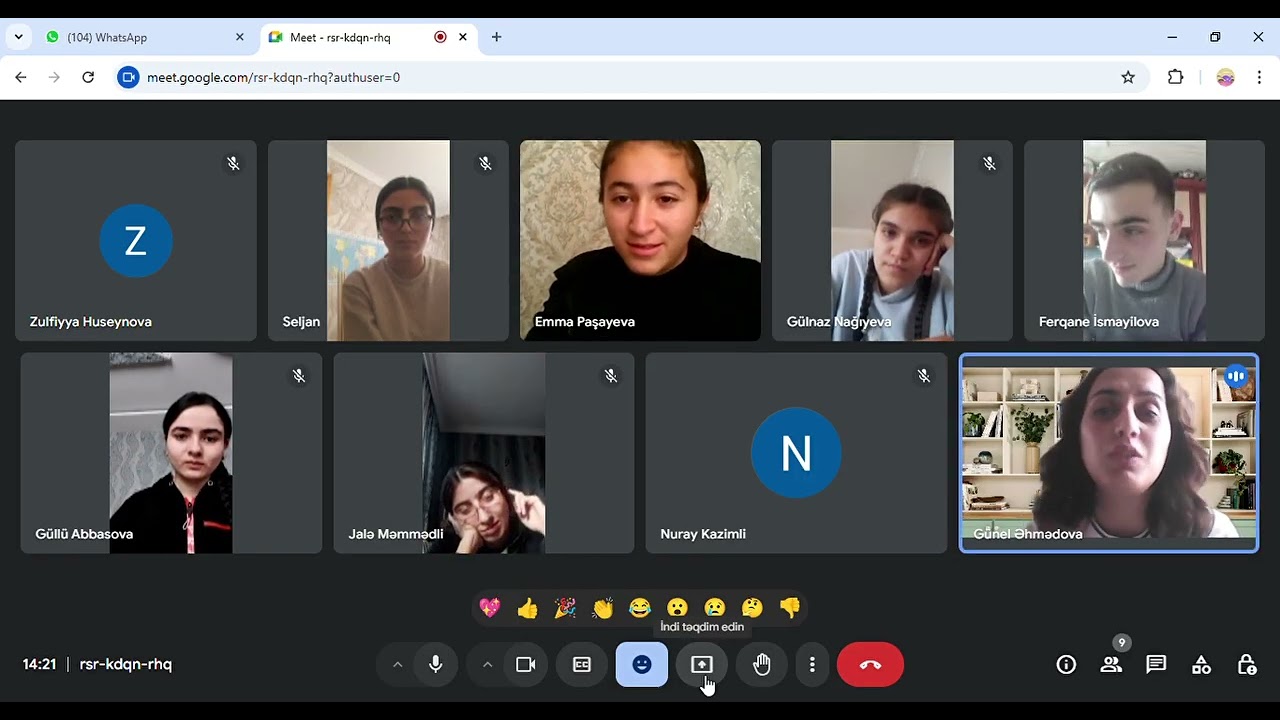Send the clapping hands reaction
The height and width of the screenshot is (720, 1280).
[602, 608]
